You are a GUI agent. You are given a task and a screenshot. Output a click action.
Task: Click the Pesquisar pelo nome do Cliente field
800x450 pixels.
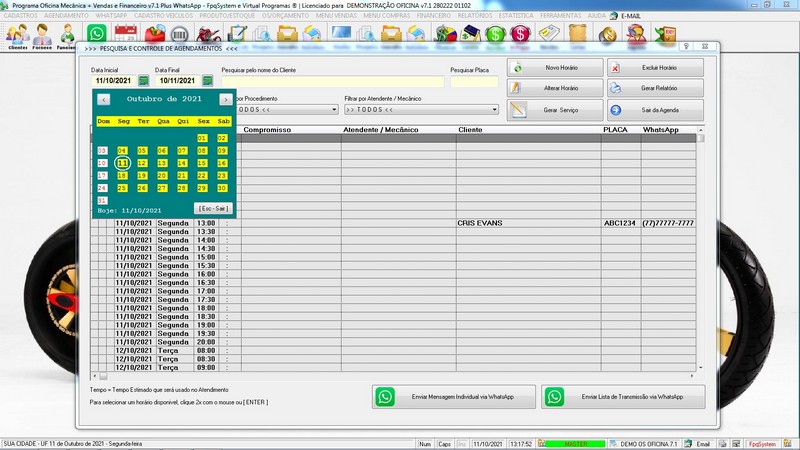[333, 81]
